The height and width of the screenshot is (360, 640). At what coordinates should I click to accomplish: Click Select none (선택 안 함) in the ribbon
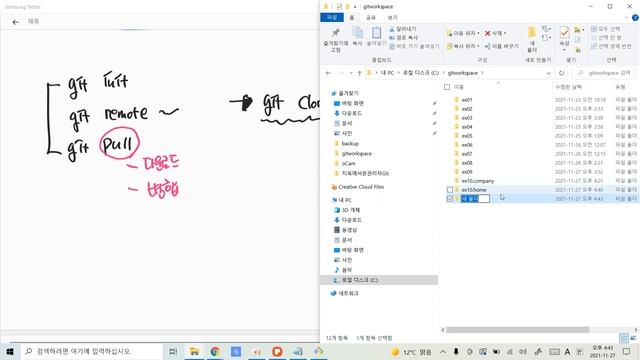pos(607,38)
